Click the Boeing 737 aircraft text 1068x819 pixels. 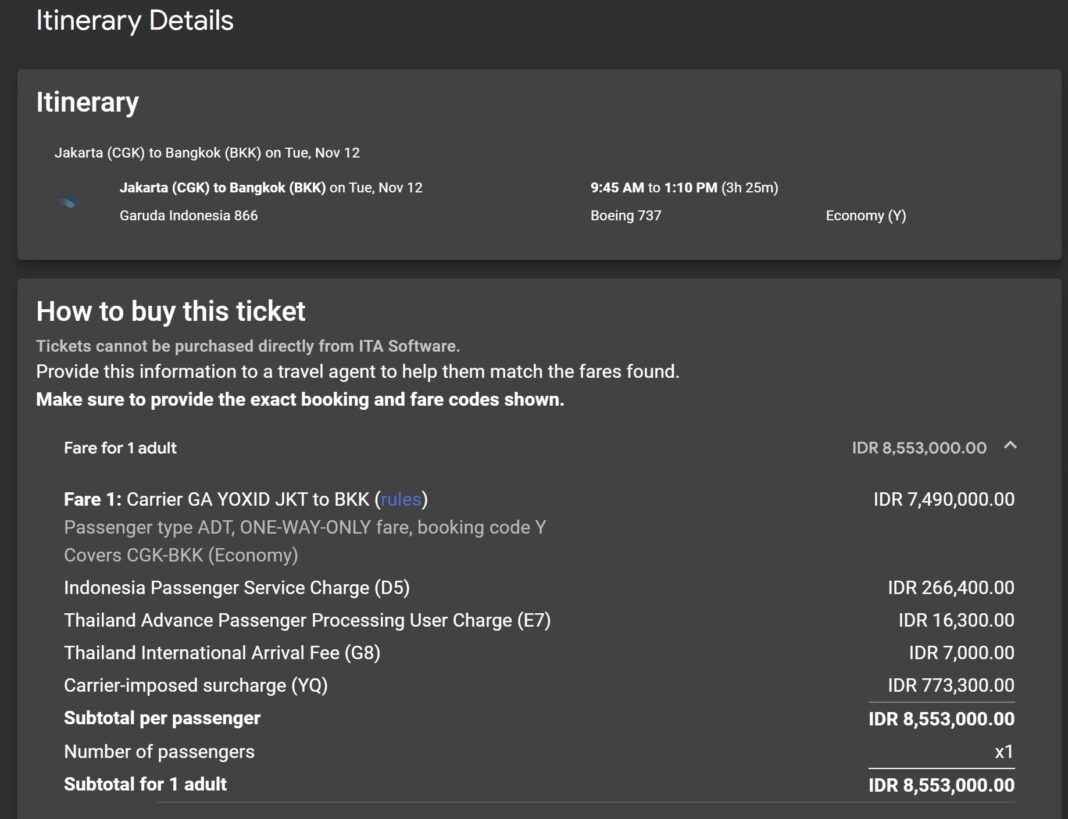(625, 215)
